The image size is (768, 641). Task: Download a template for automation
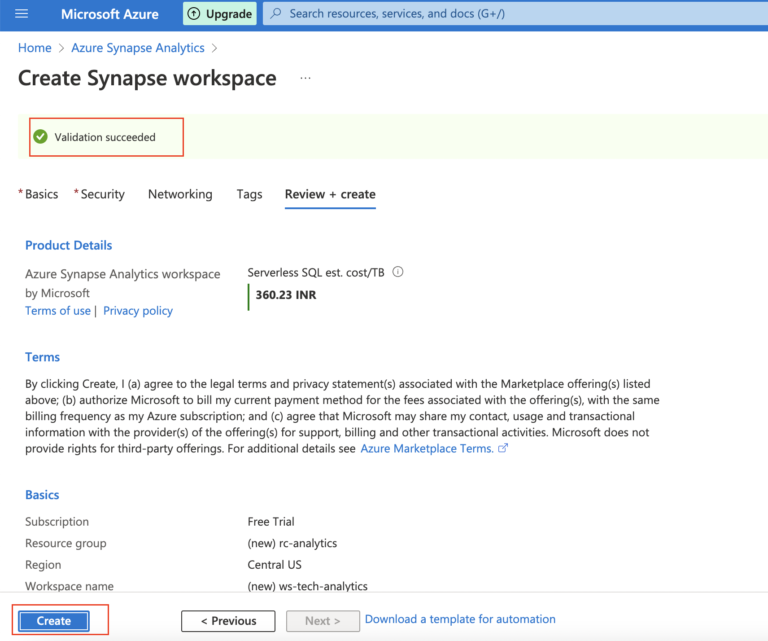point(460,620)
